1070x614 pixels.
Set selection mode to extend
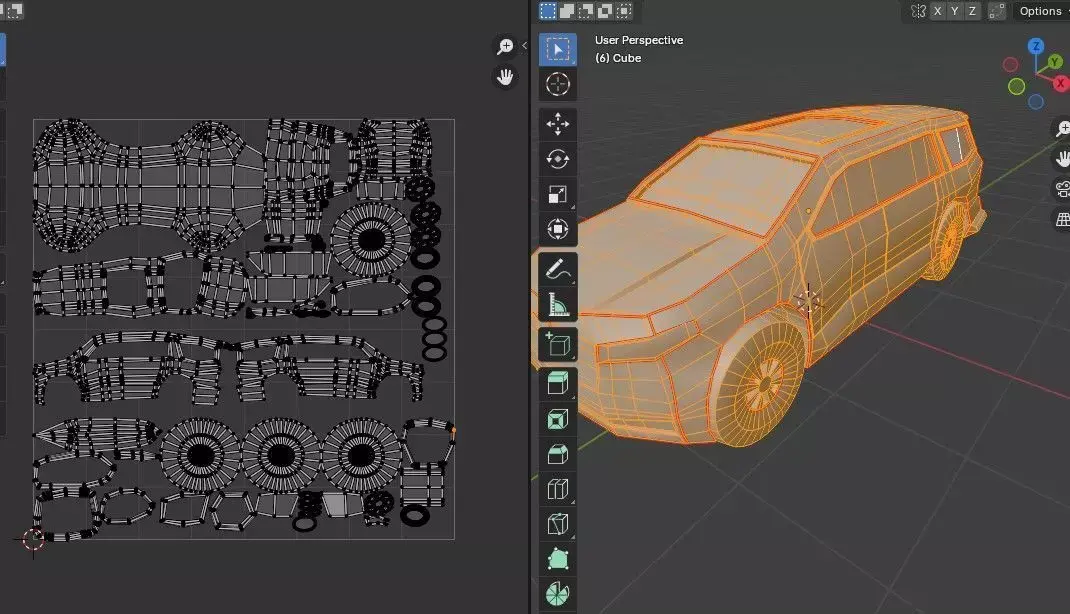566,11
